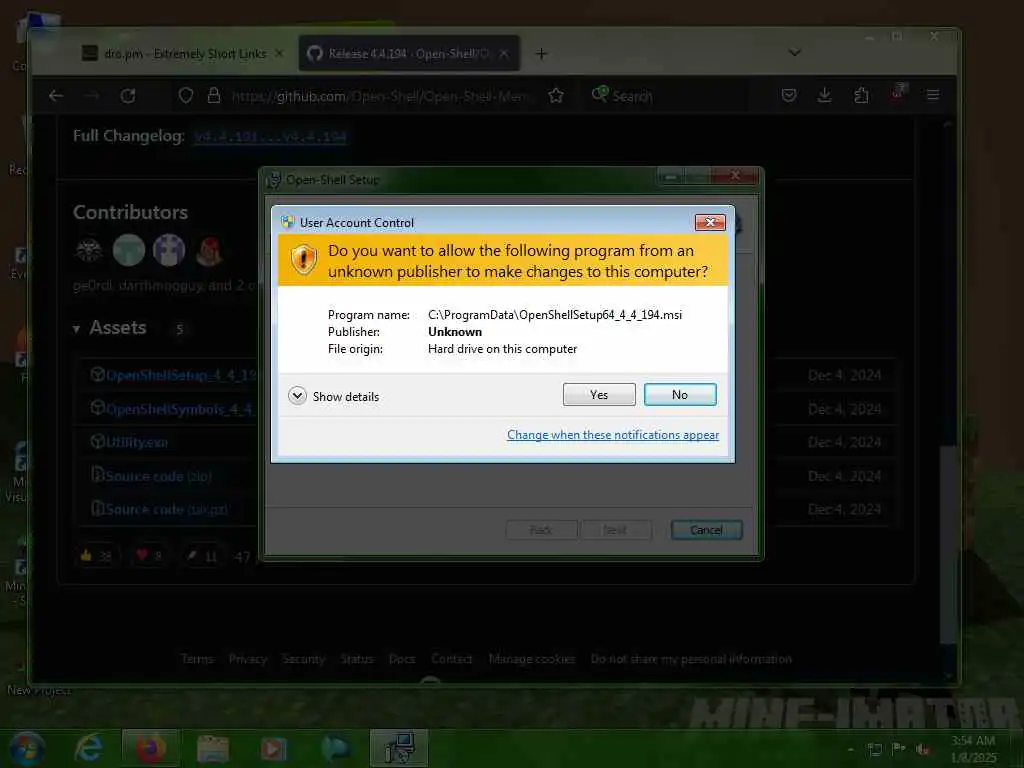Image resolution: width=1024 pixels, height=768 pixels.
Task: Go back in Firefox
Action: (56, 96)
